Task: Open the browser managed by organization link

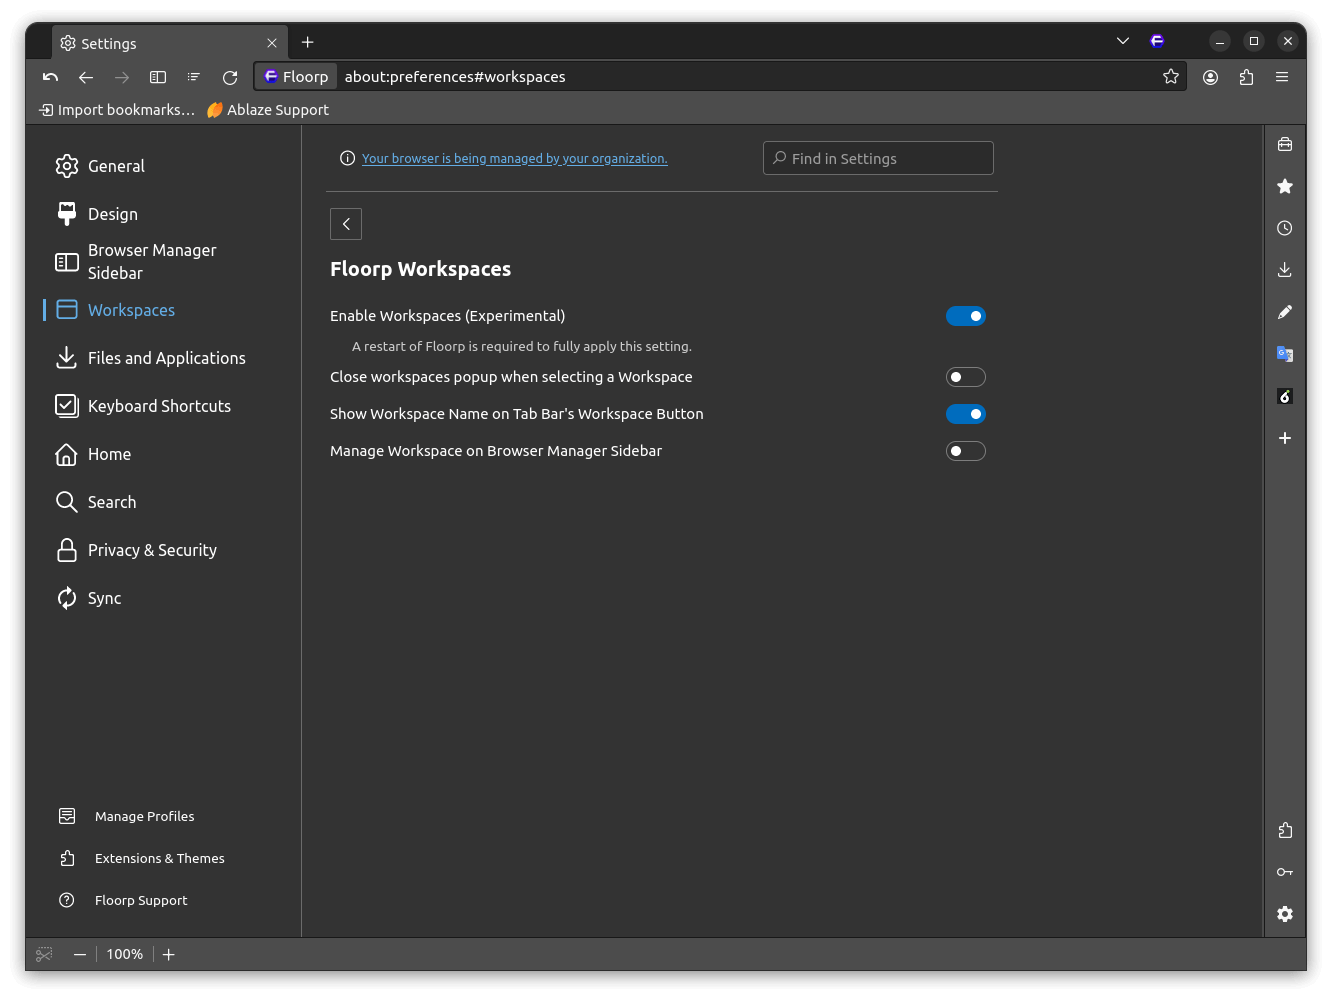Action: tap(514, 159)
